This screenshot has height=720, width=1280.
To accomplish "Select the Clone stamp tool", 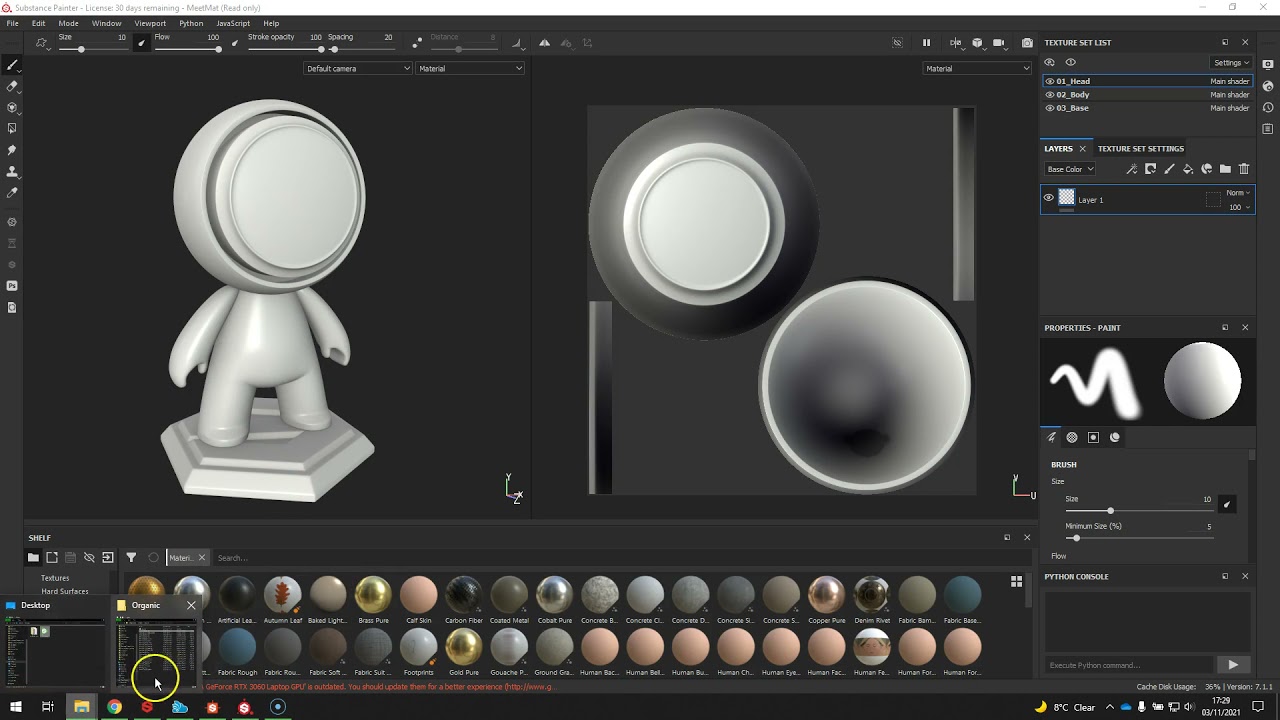I will (x=12, y=171).
